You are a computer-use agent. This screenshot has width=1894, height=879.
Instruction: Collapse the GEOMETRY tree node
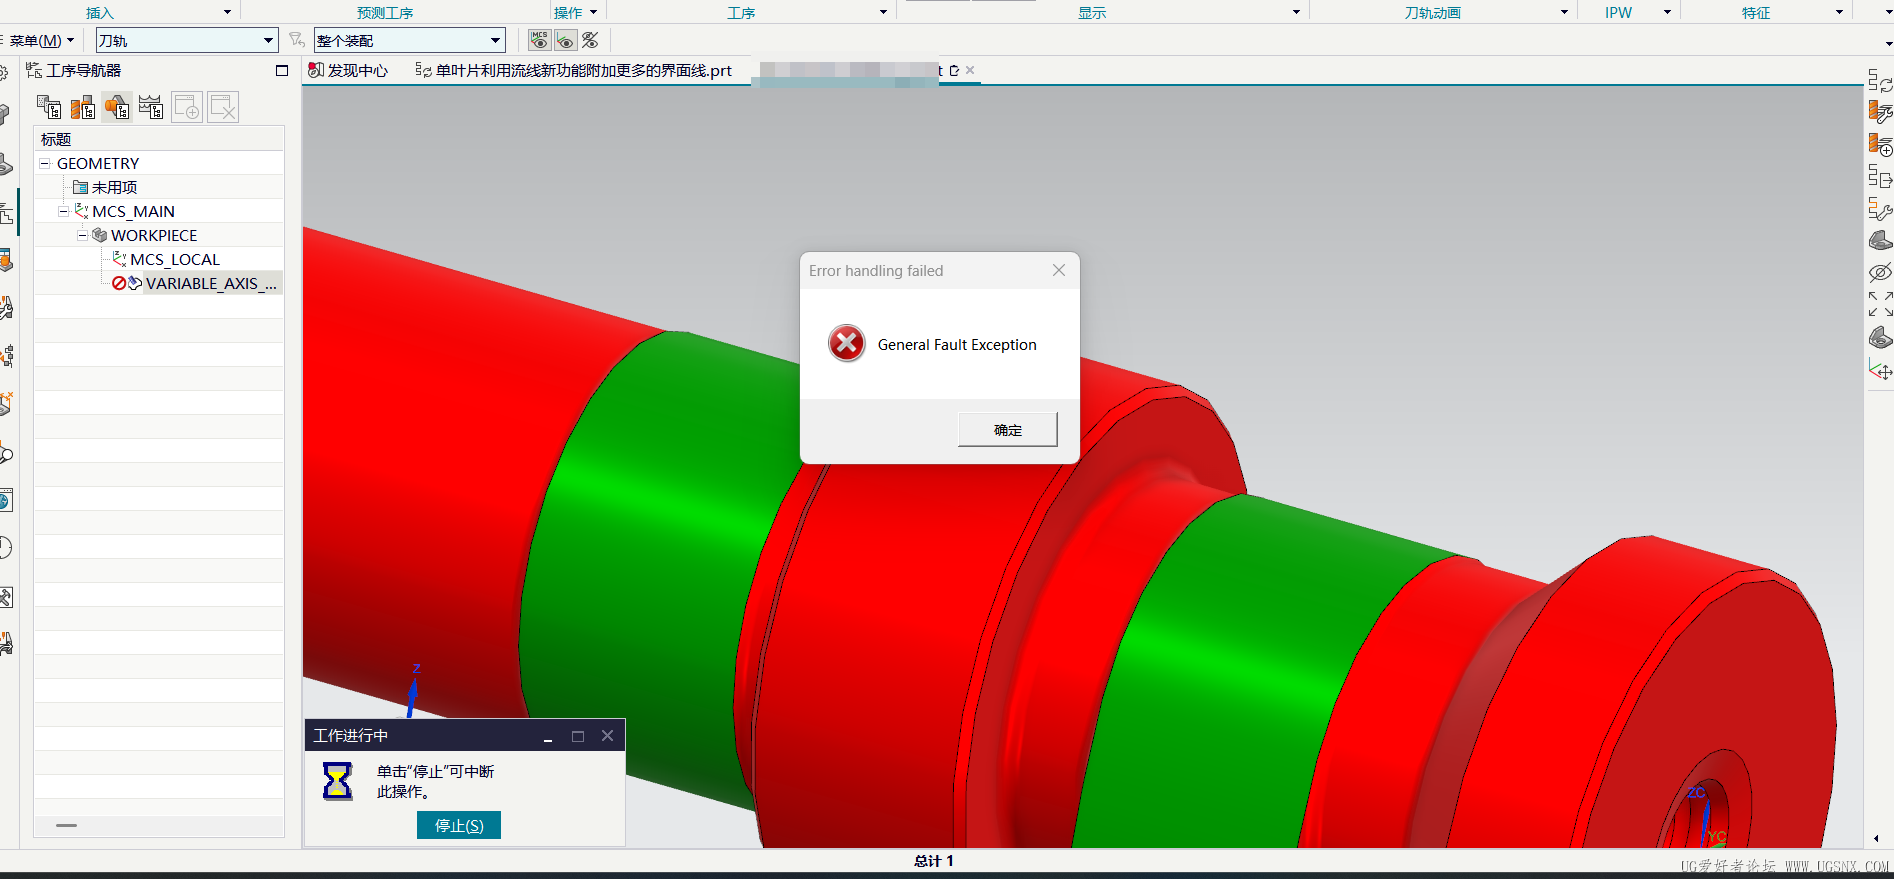pos(45,163)
